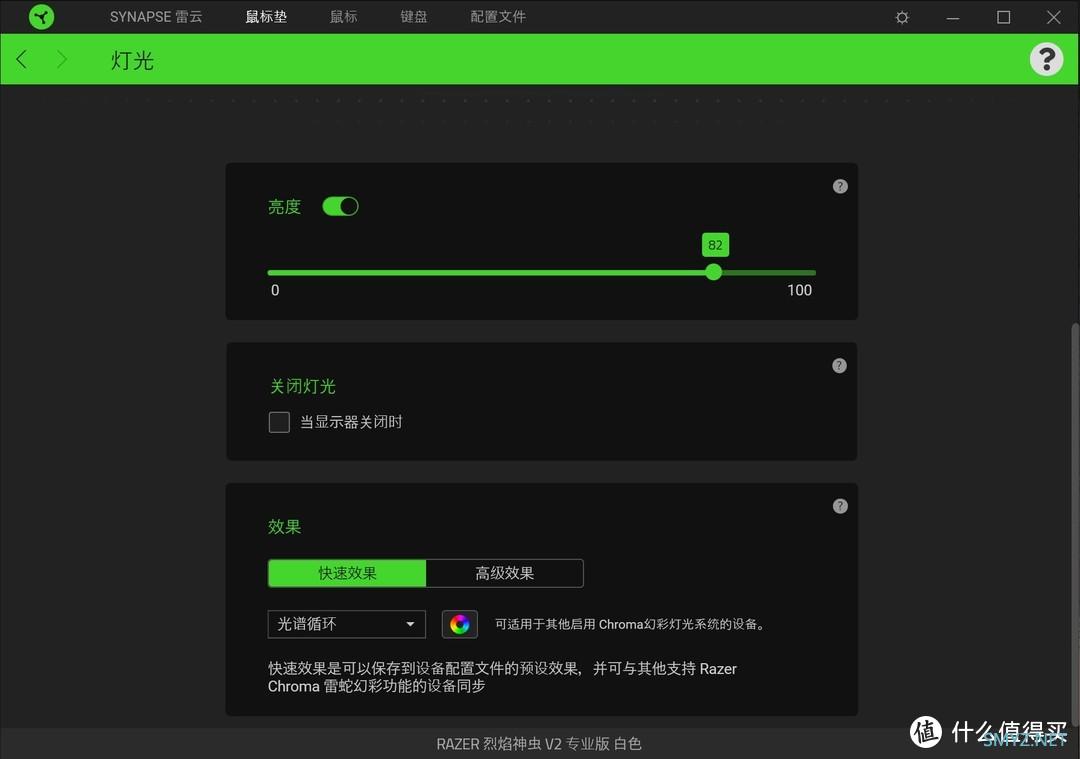
Task: Open the large help question mark
Action: click(x=1046, y=59)
